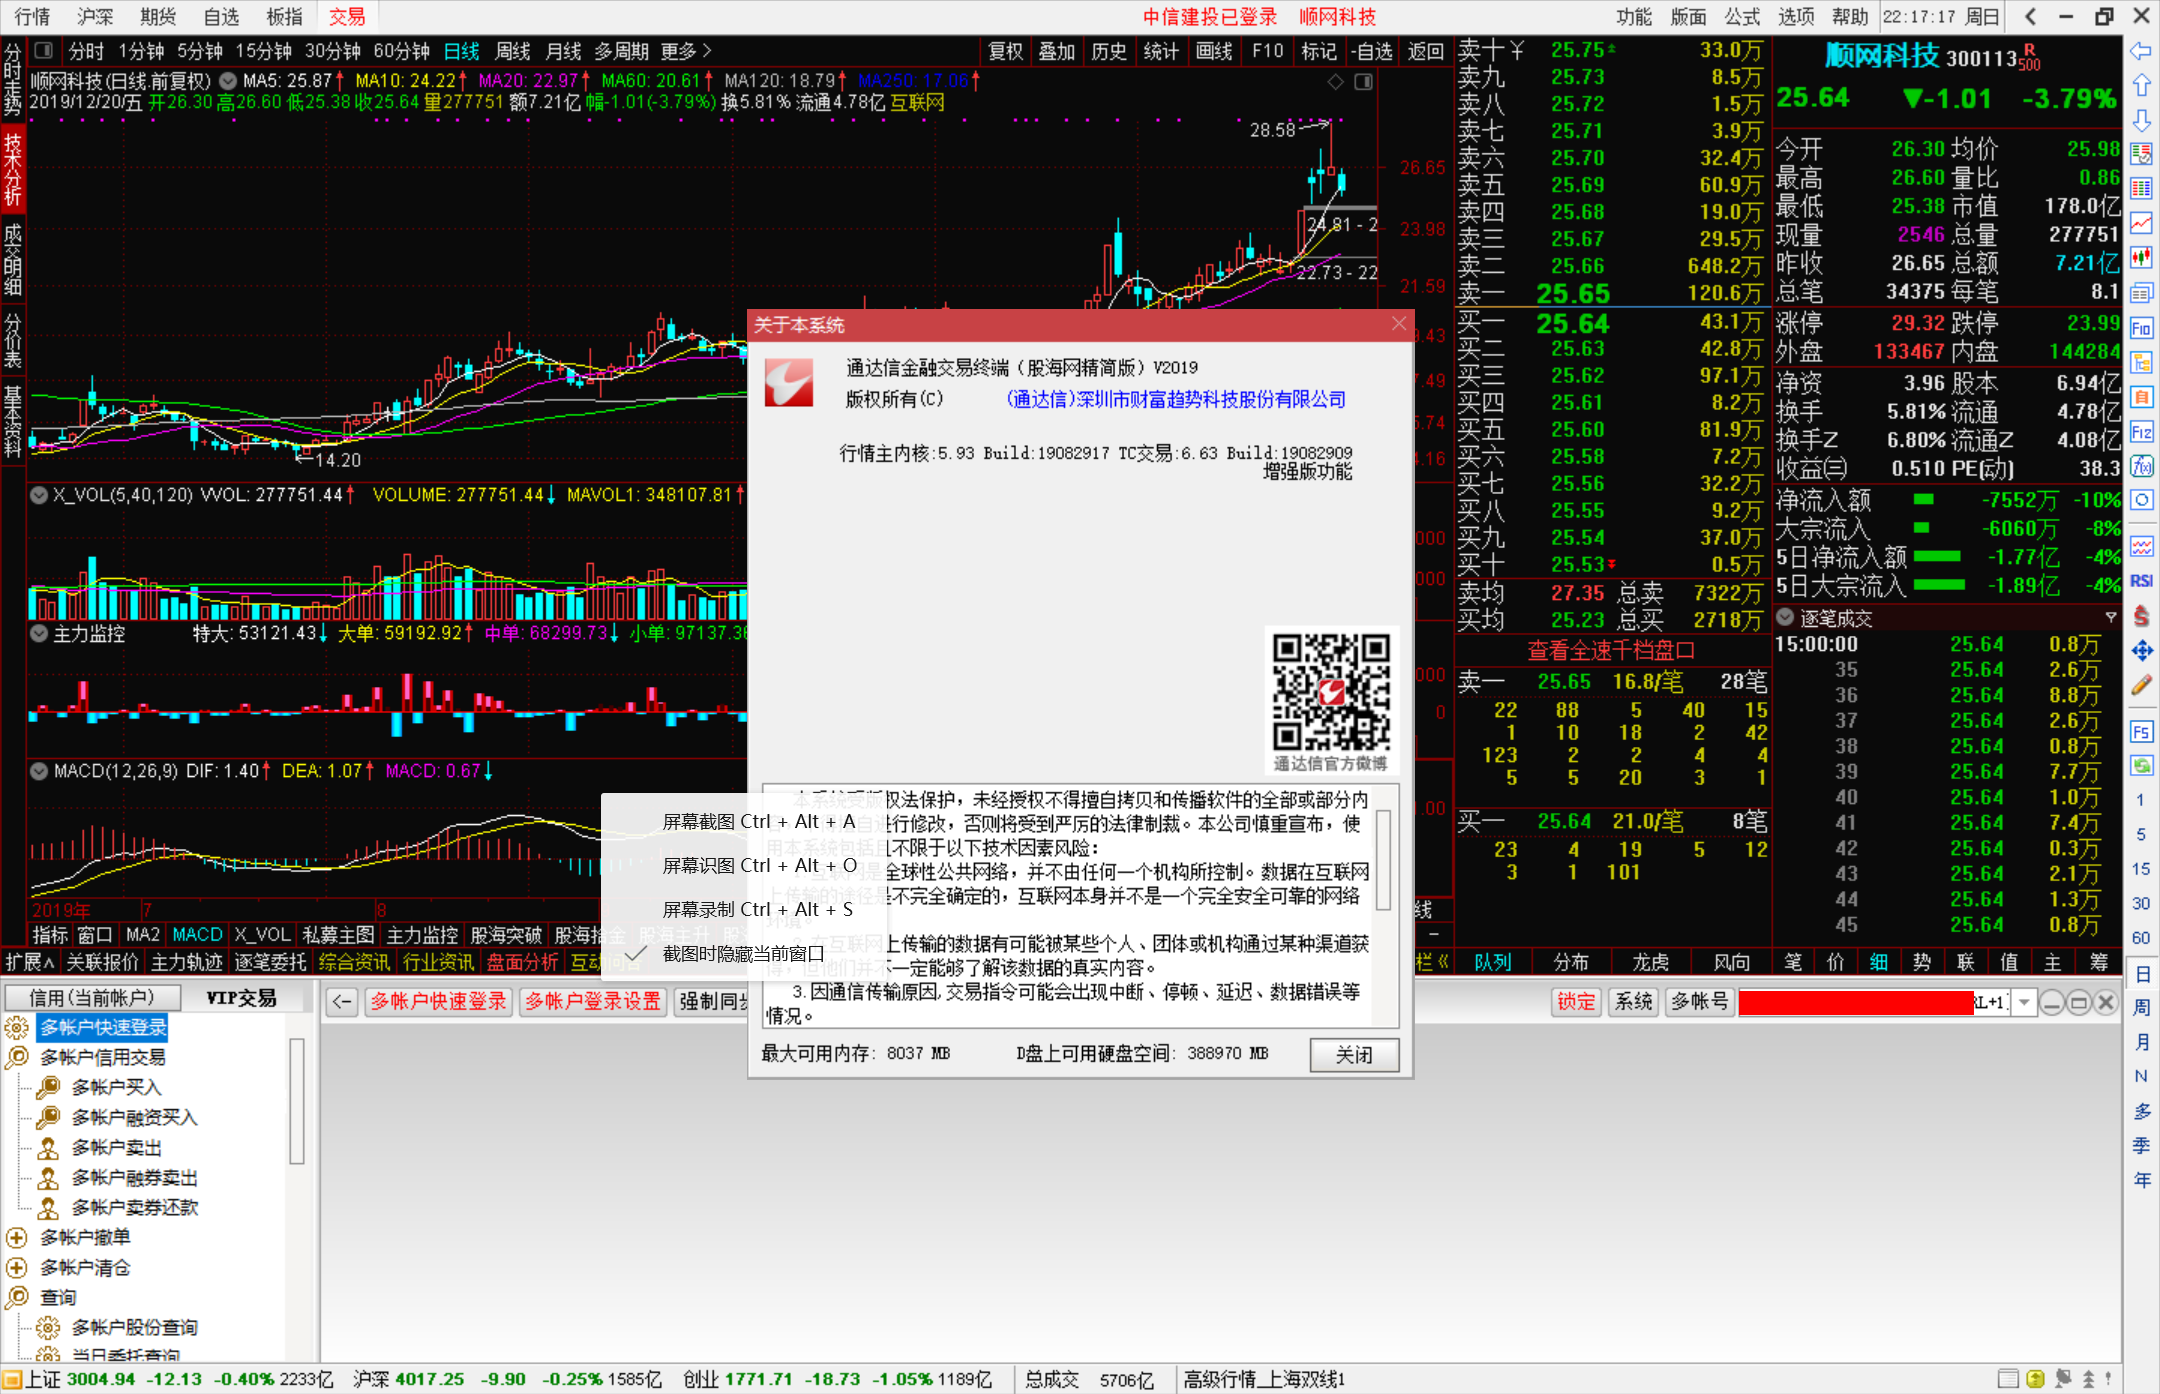Collapse the 查询 tree node

(x=16, y=1297)
